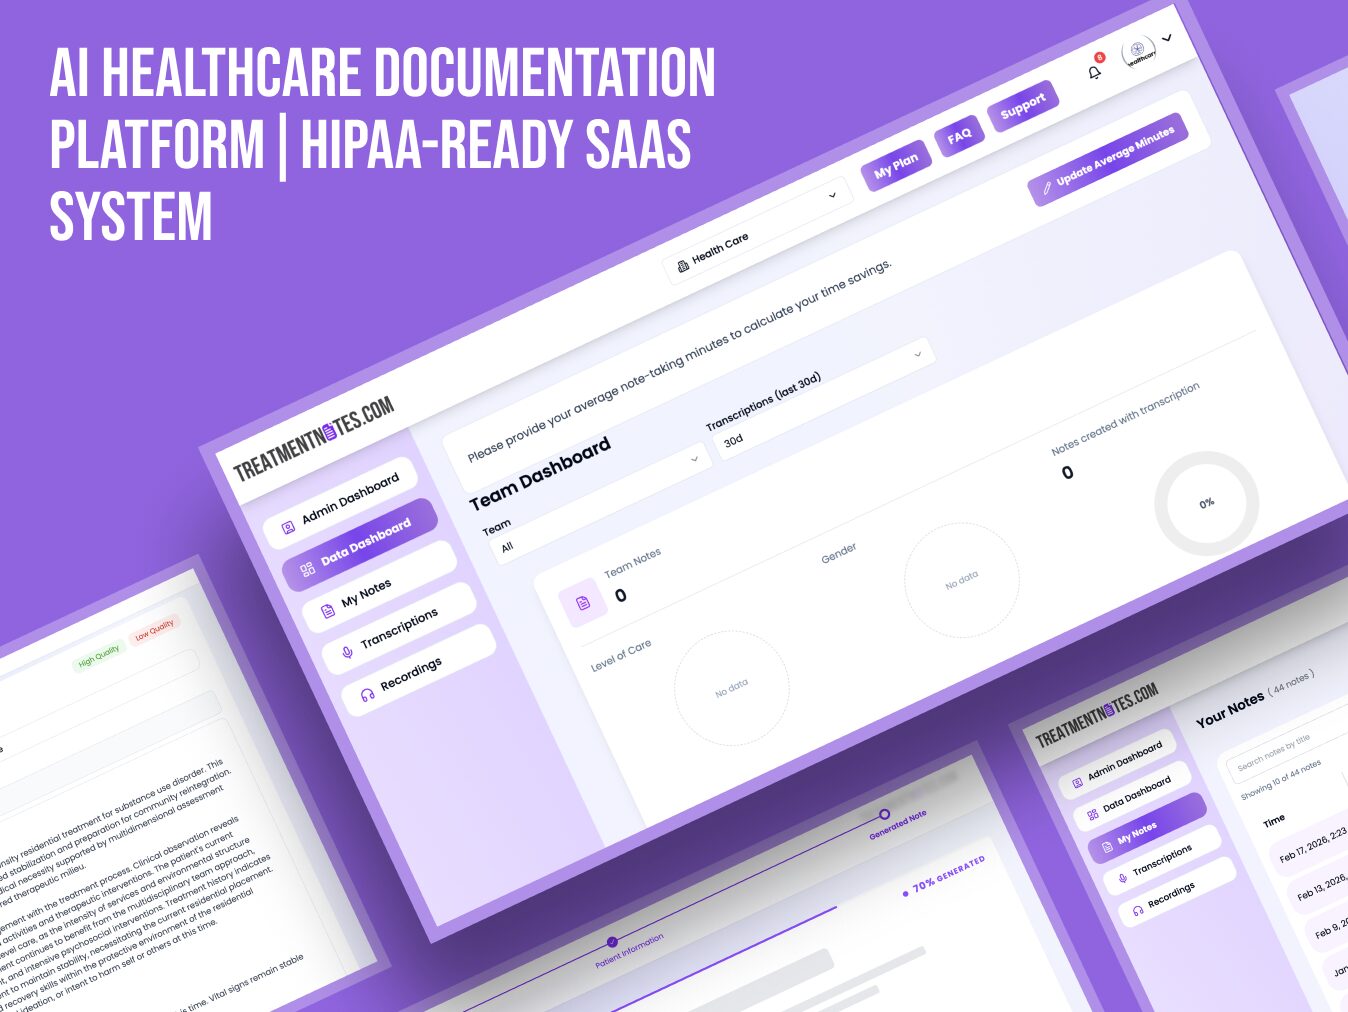Open the Transcriptions 30d period dropdown
The image size is (1348, 1012).
[826, 397]
